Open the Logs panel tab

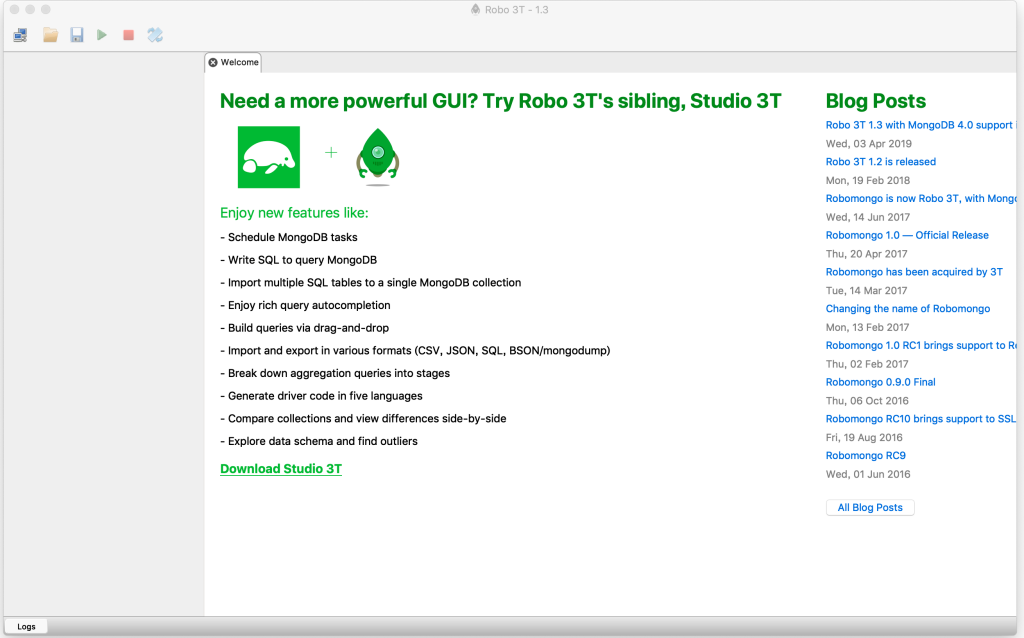pyautogui.click(x=26, y=627)
